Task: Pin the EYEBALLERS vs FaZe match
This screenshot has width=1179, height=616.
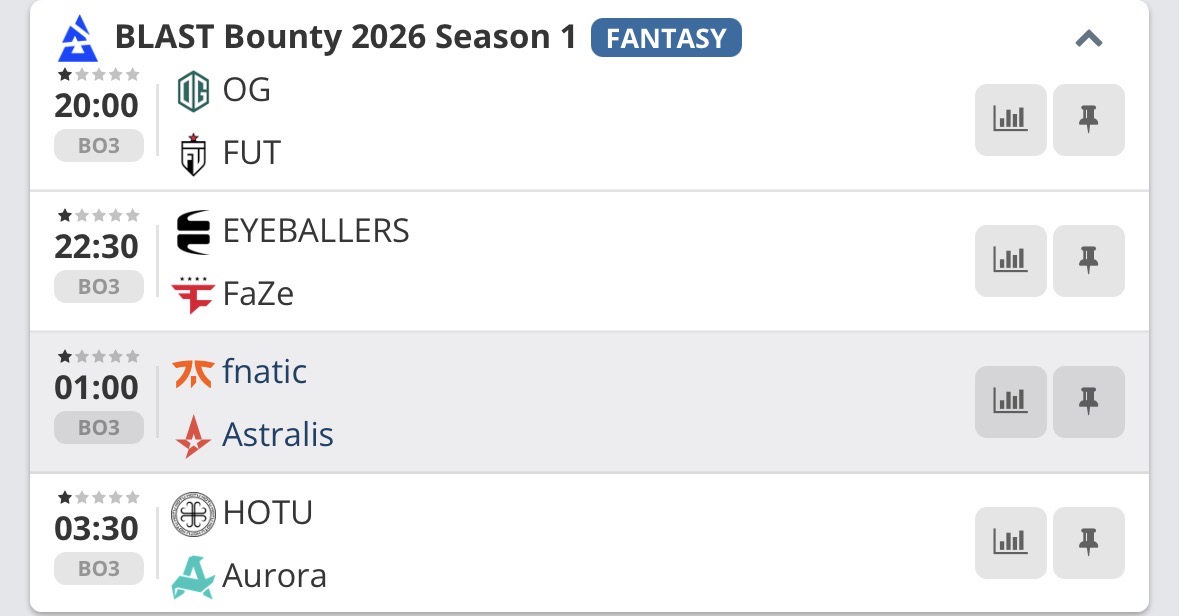Action: 1088,261
